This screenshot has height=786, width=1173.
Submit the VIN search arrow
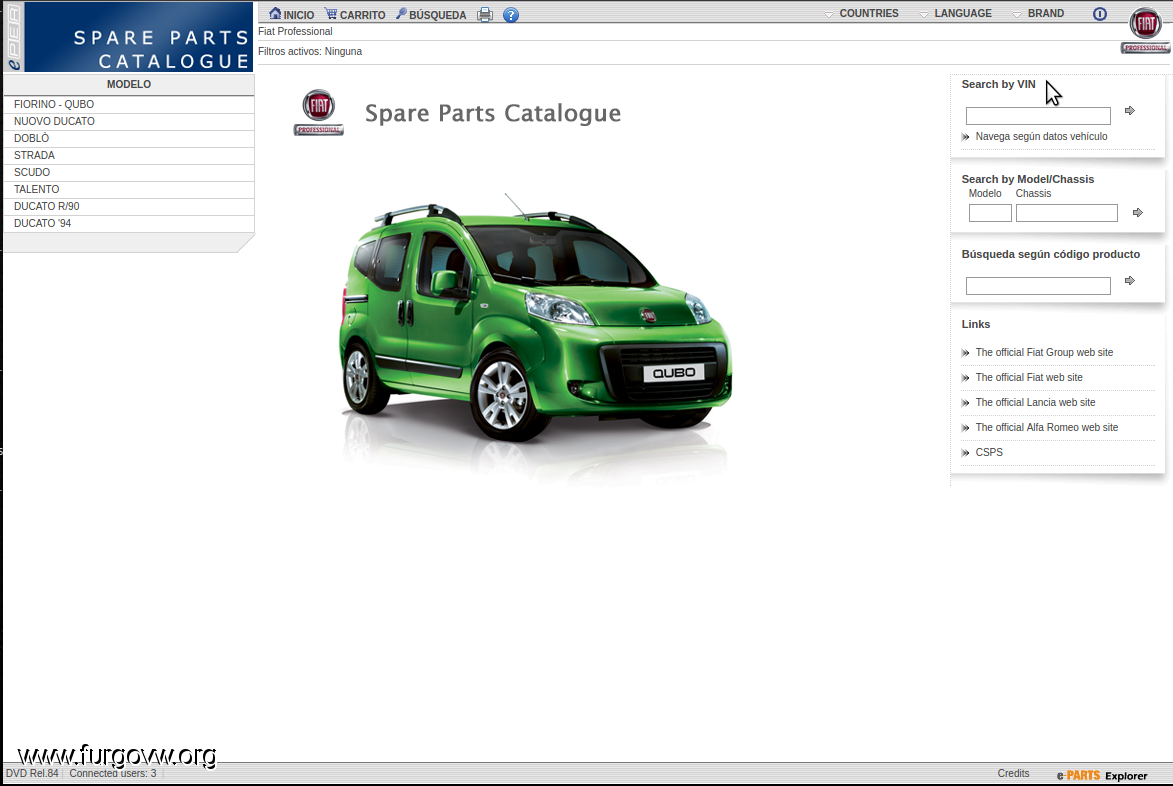click(x=1130, y=111)
